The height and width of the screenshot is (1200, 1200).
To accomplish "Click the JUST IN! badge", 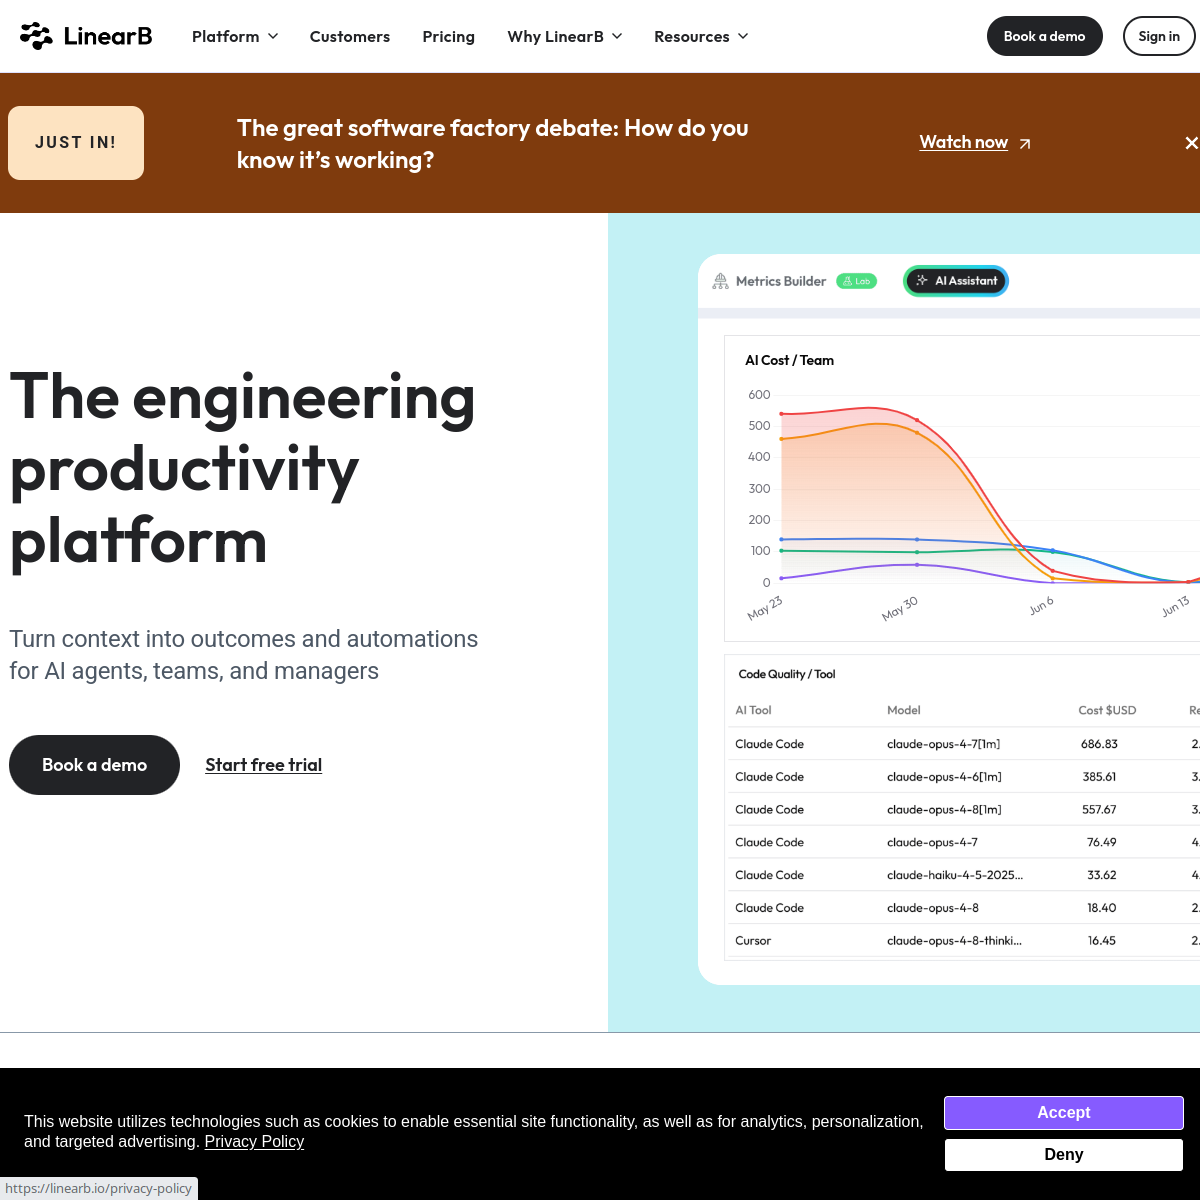I will click(x=76, y=143).
